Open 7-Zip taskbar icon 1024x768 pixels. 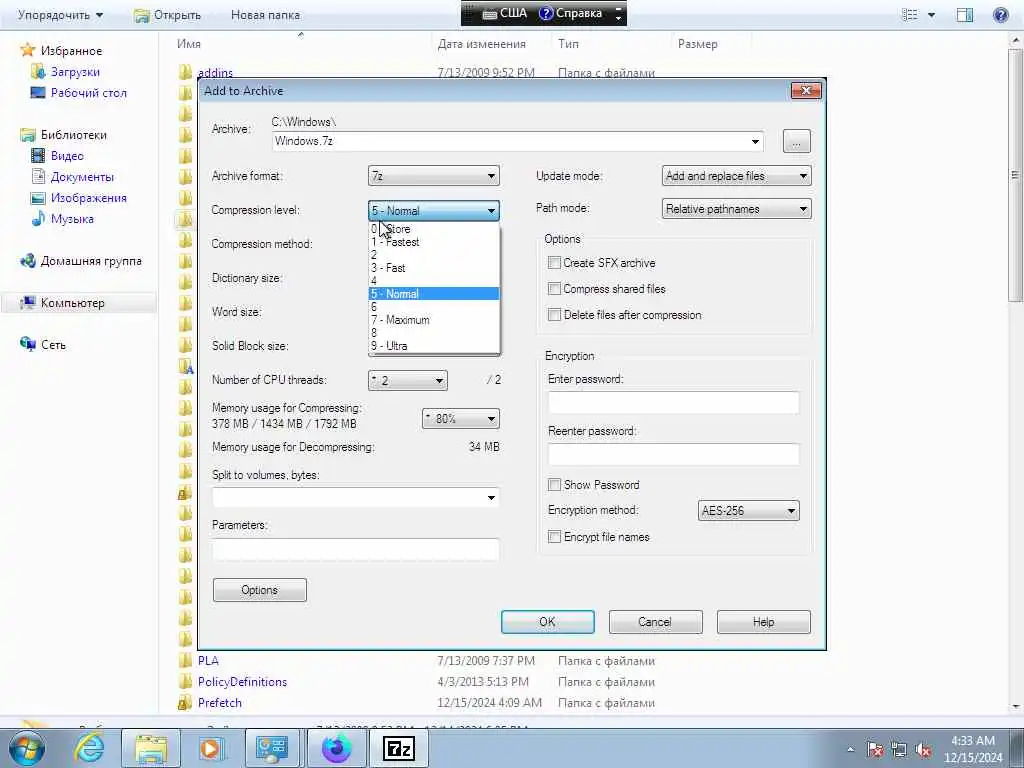tap(398, 748)
